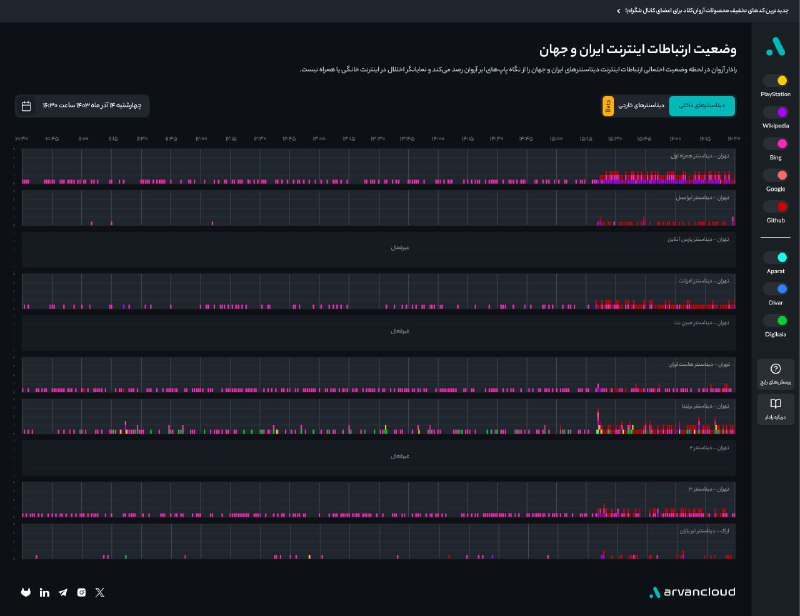Toggle the Google switch
The height and width of the screenshot is (616, 800).
(776, 175)
